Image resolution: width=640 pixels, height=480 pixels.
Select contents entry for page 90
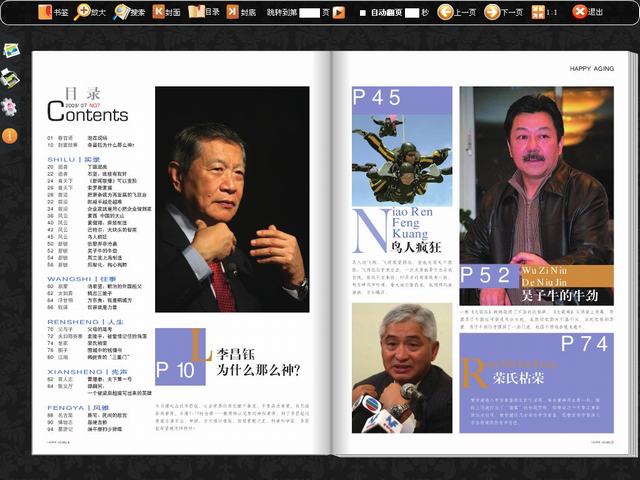click(78, 422)
